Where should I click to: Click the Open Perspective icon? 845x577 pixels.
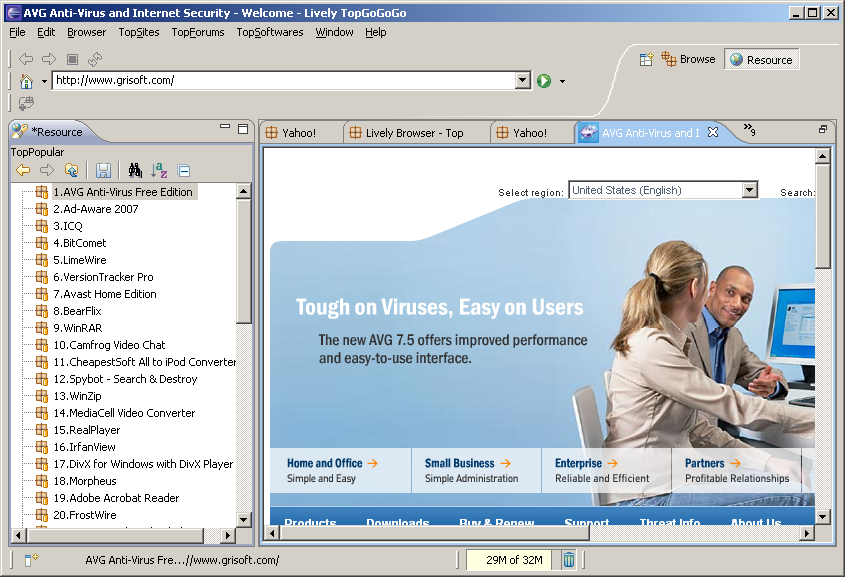(646, 59)
